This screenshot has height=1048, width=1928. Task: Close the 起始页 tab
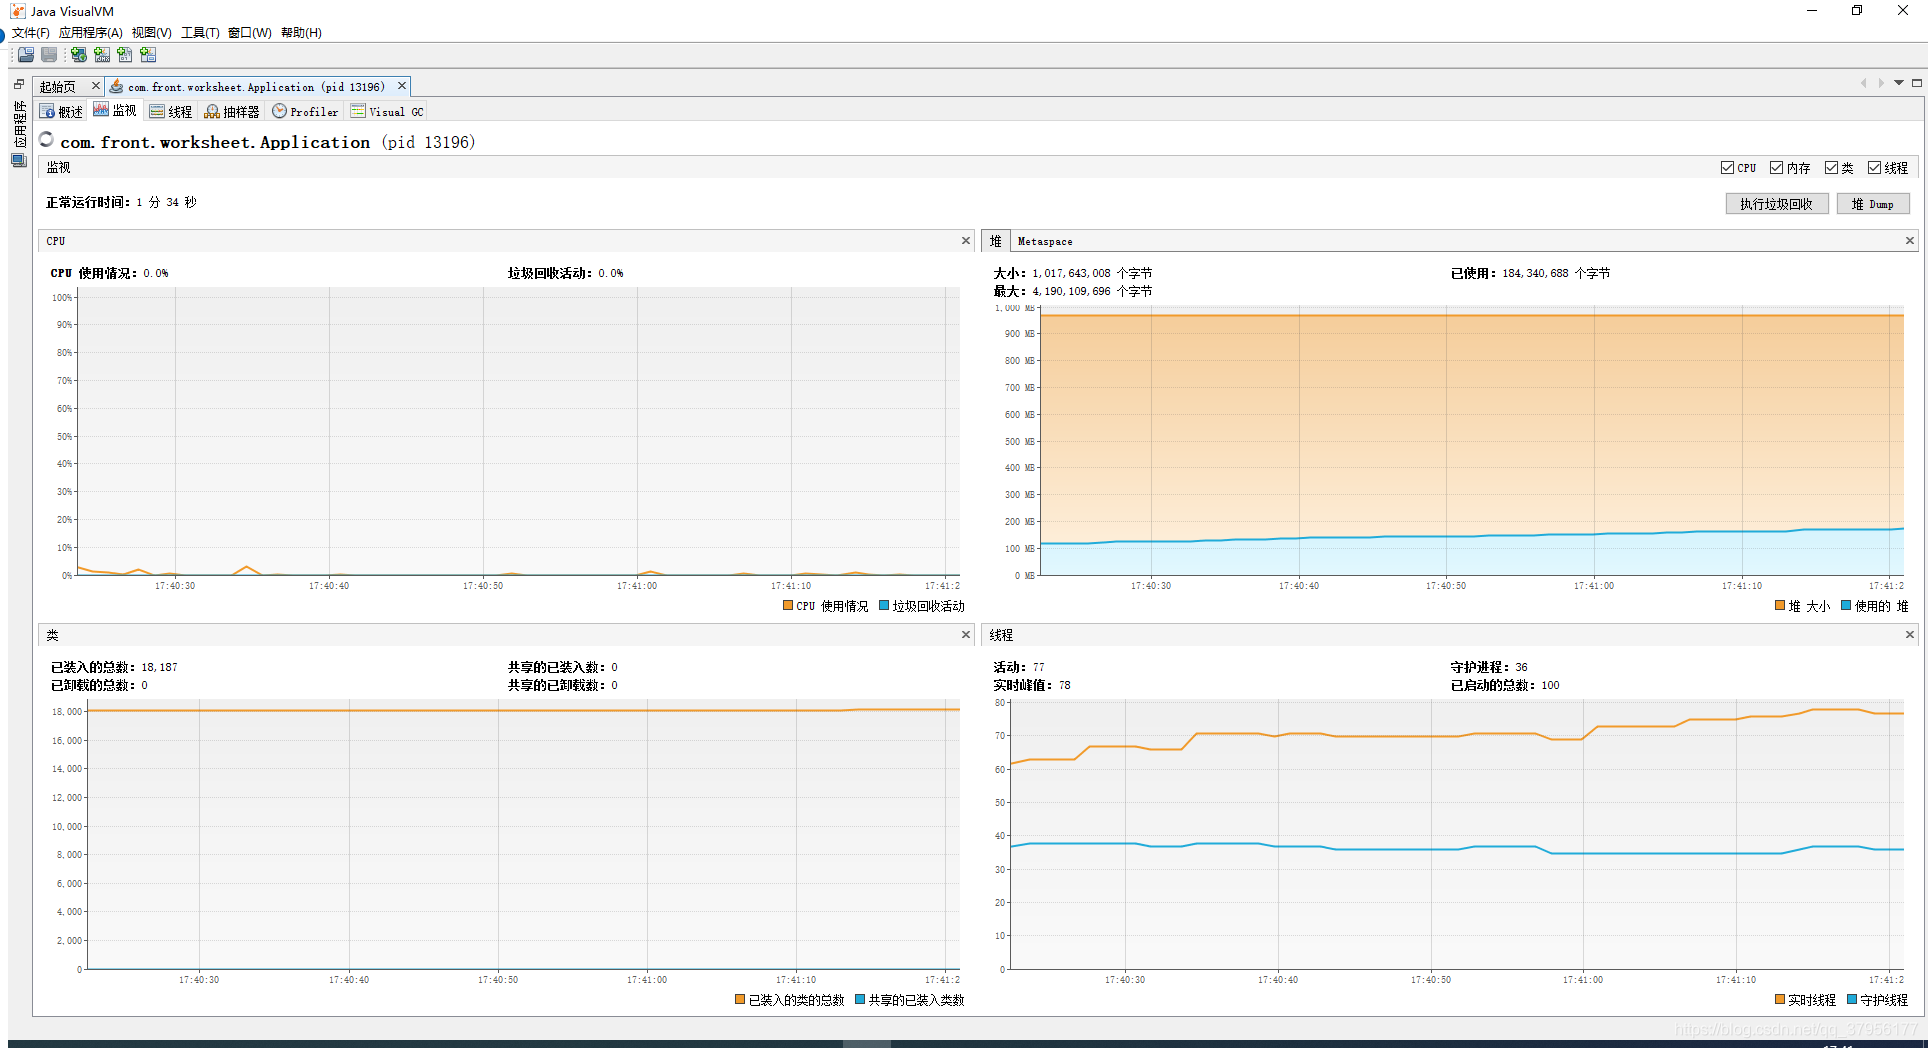coord(96,86)
